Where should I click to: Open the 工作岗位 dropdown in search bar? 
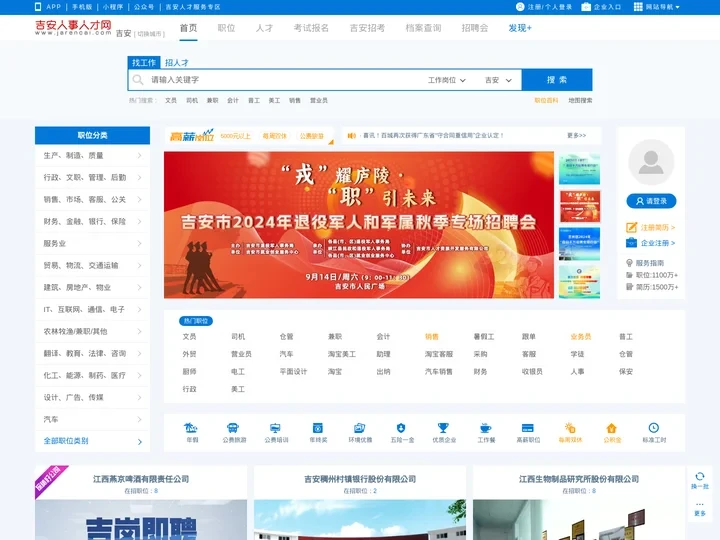point(447,80)
